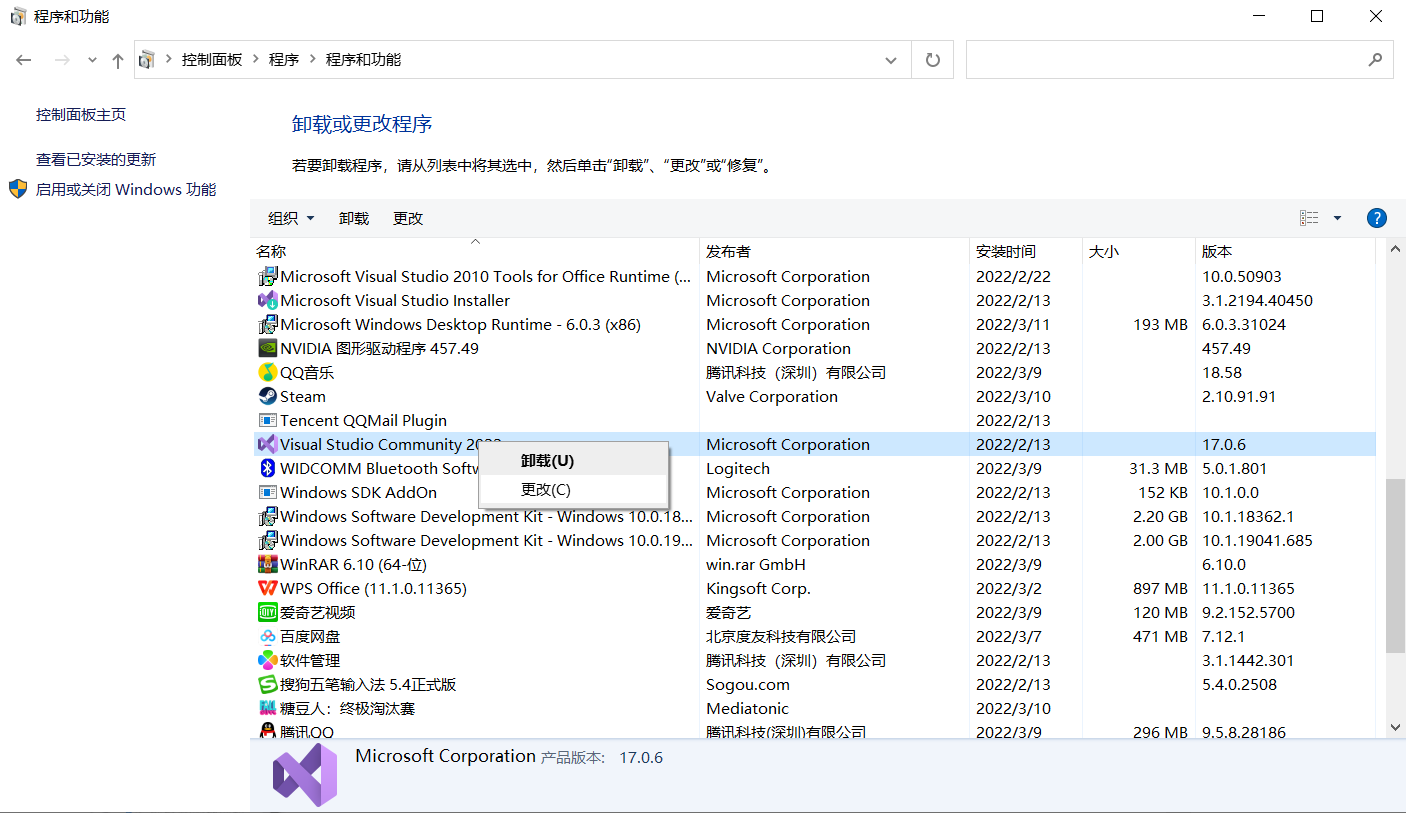Go up one level with up arrow

coord(118,60)
